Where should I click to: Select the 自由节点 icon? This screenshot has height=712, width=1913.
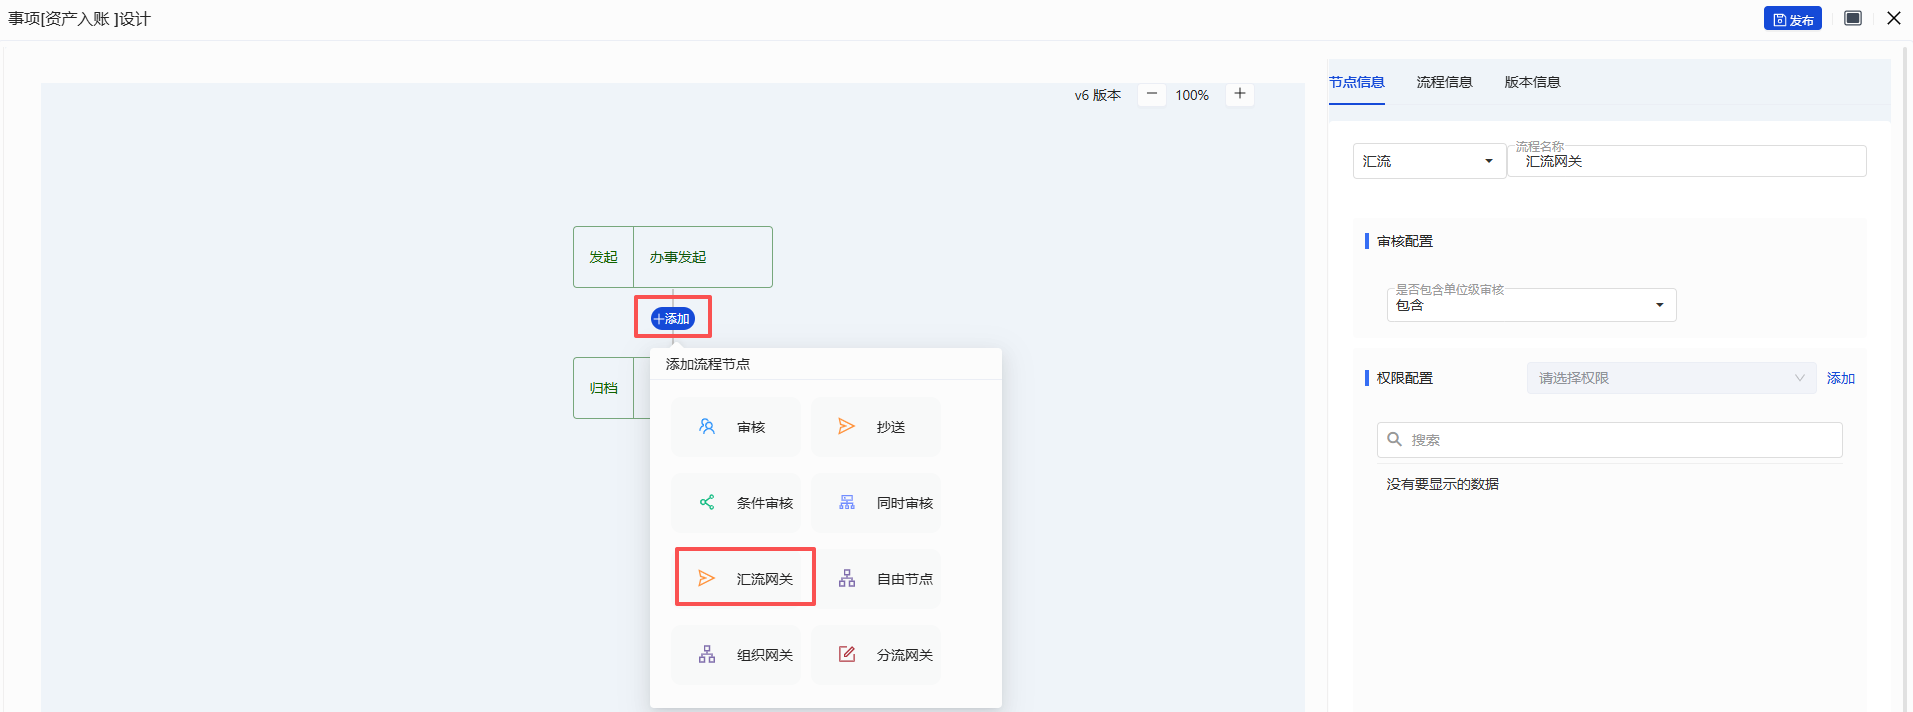point(847,579)
